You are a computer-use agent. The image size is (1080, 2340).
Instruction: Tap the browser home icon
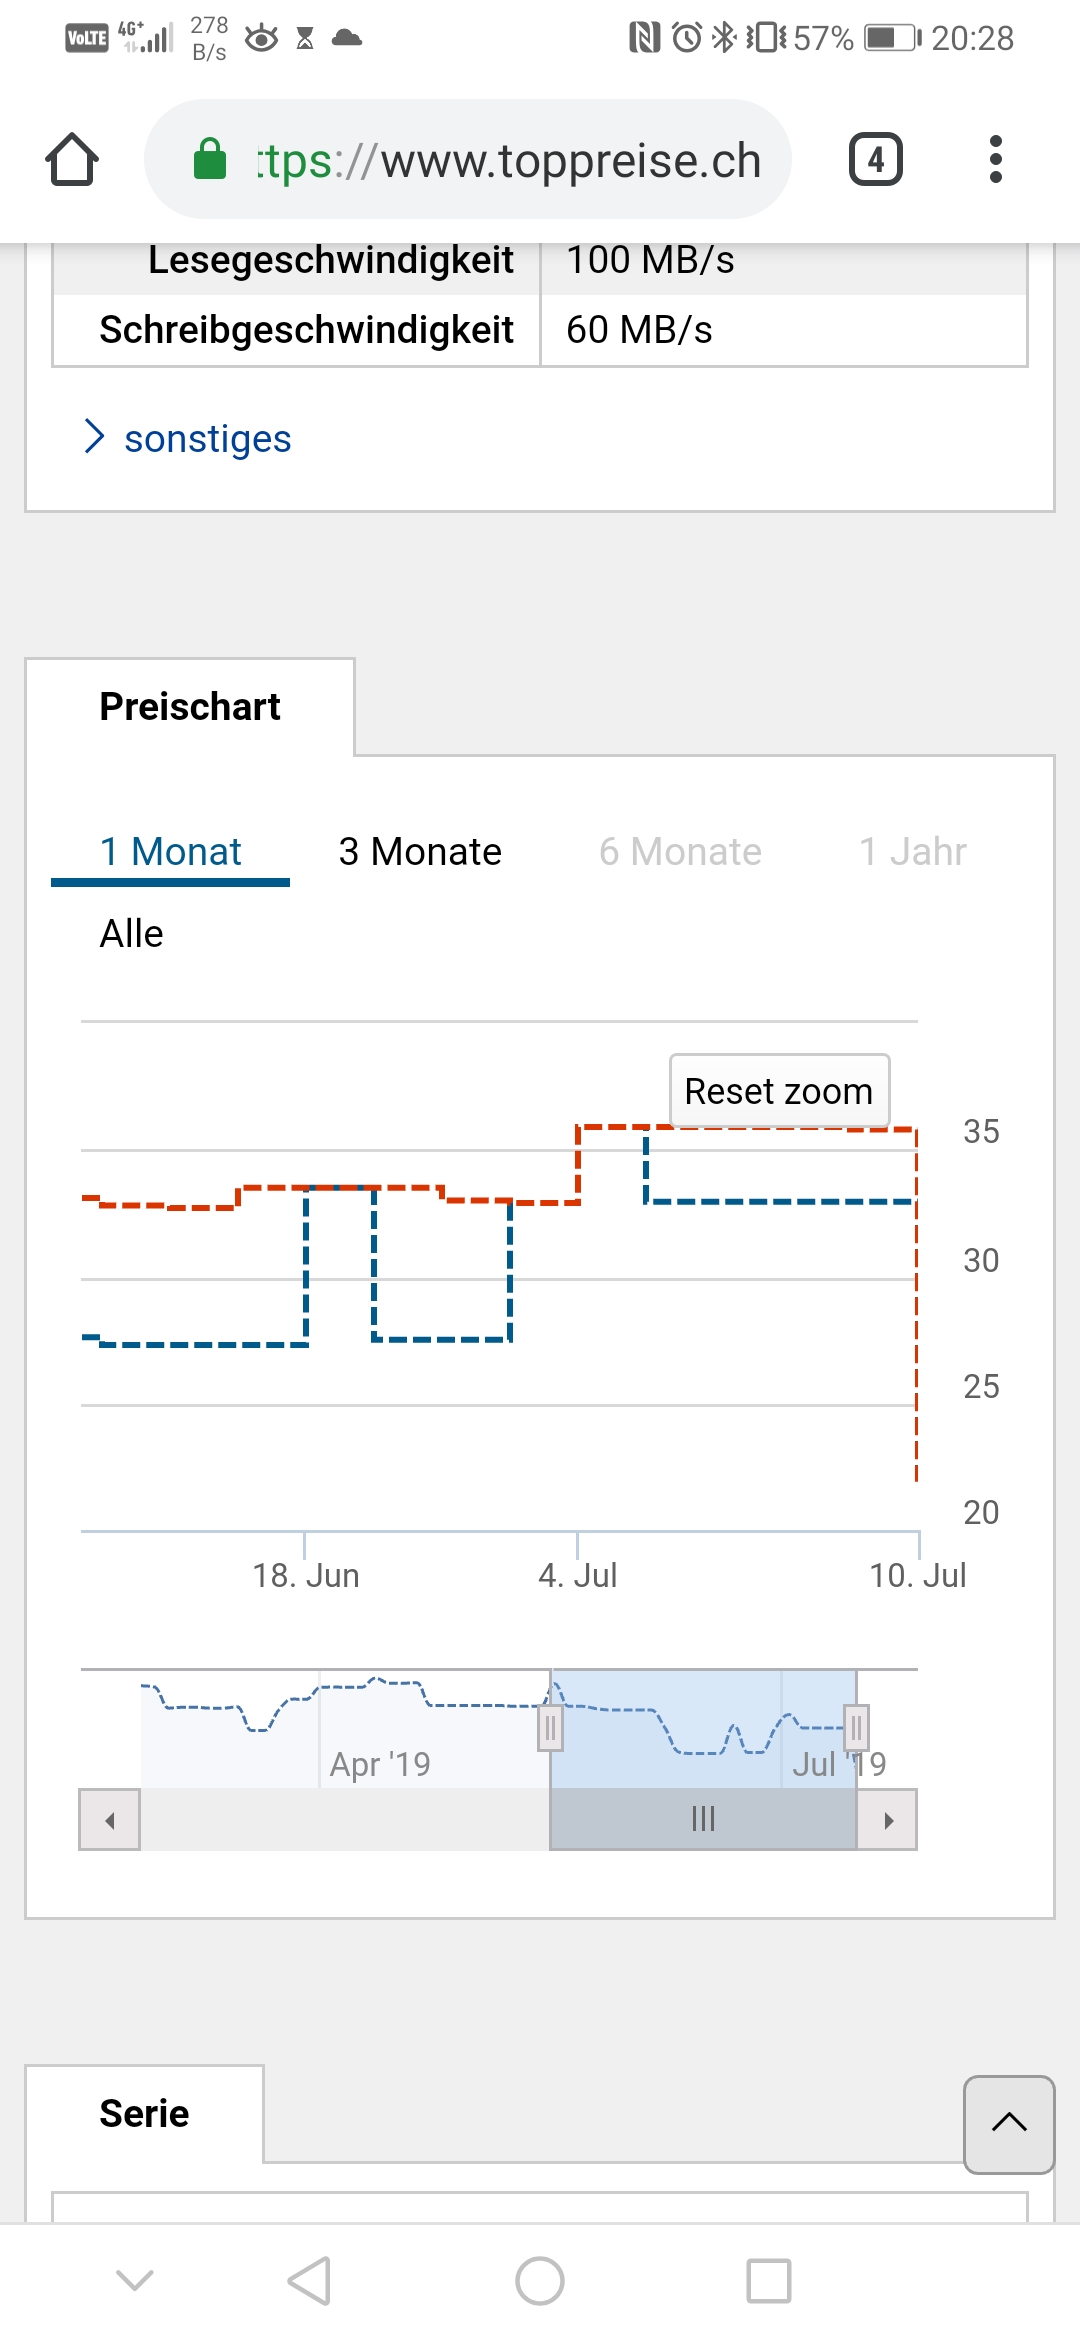pyautogui.click(x=72, y=160)
